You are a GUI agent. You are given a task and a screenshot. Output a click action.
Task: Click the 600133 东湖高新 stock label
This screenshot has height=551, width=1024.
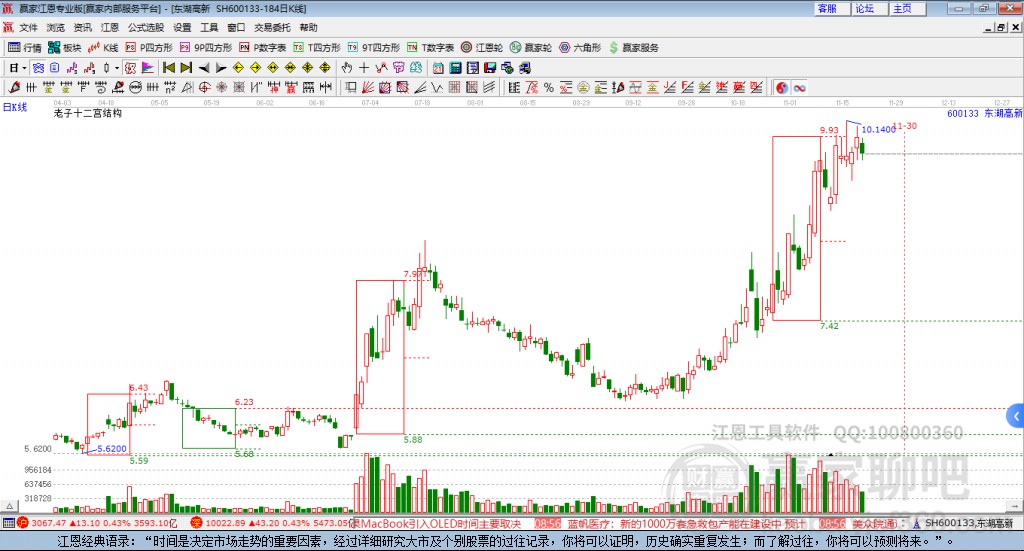(984, 113)
